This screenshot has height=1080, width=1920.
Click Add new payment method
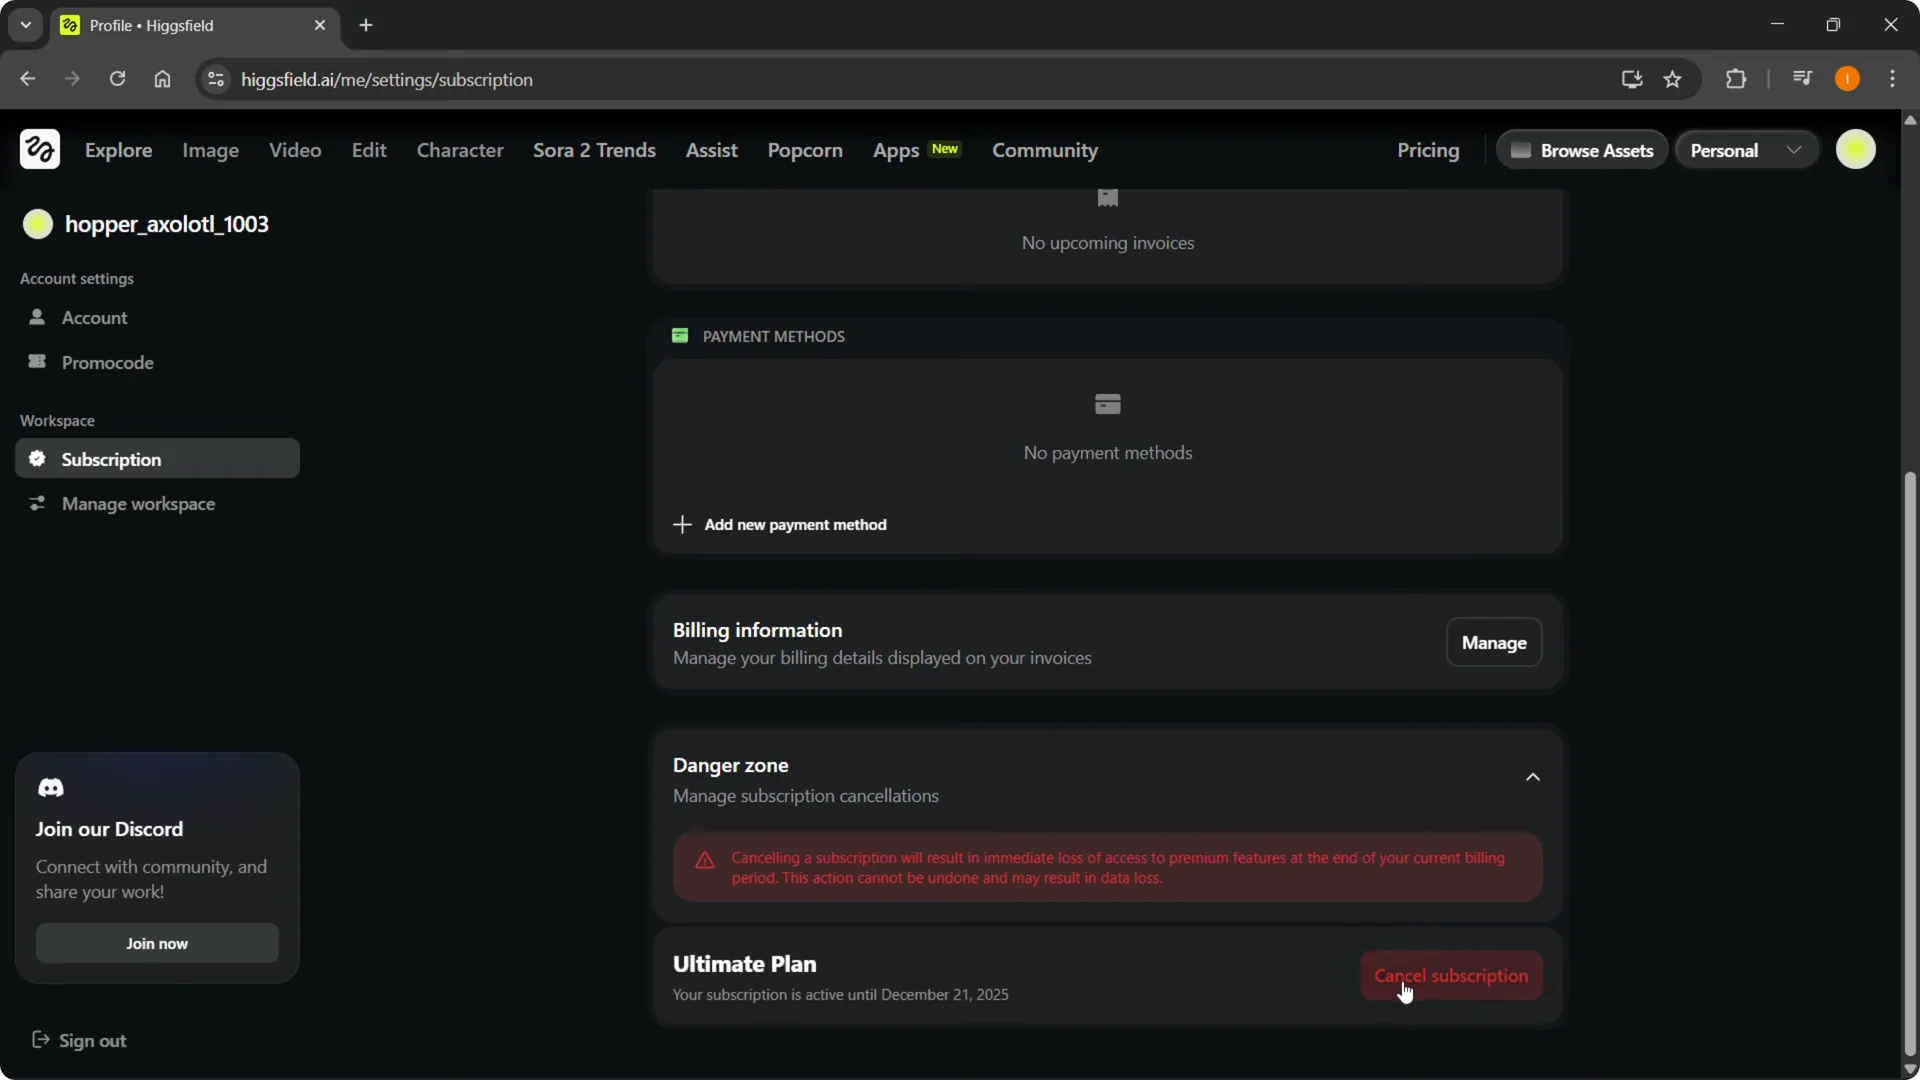(781, 524)
